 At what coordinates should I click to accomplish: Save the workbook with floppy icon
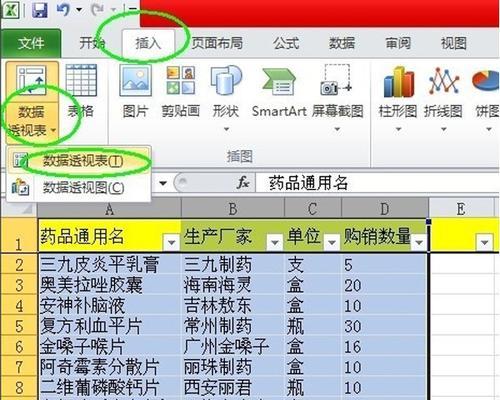coord(40,10)
